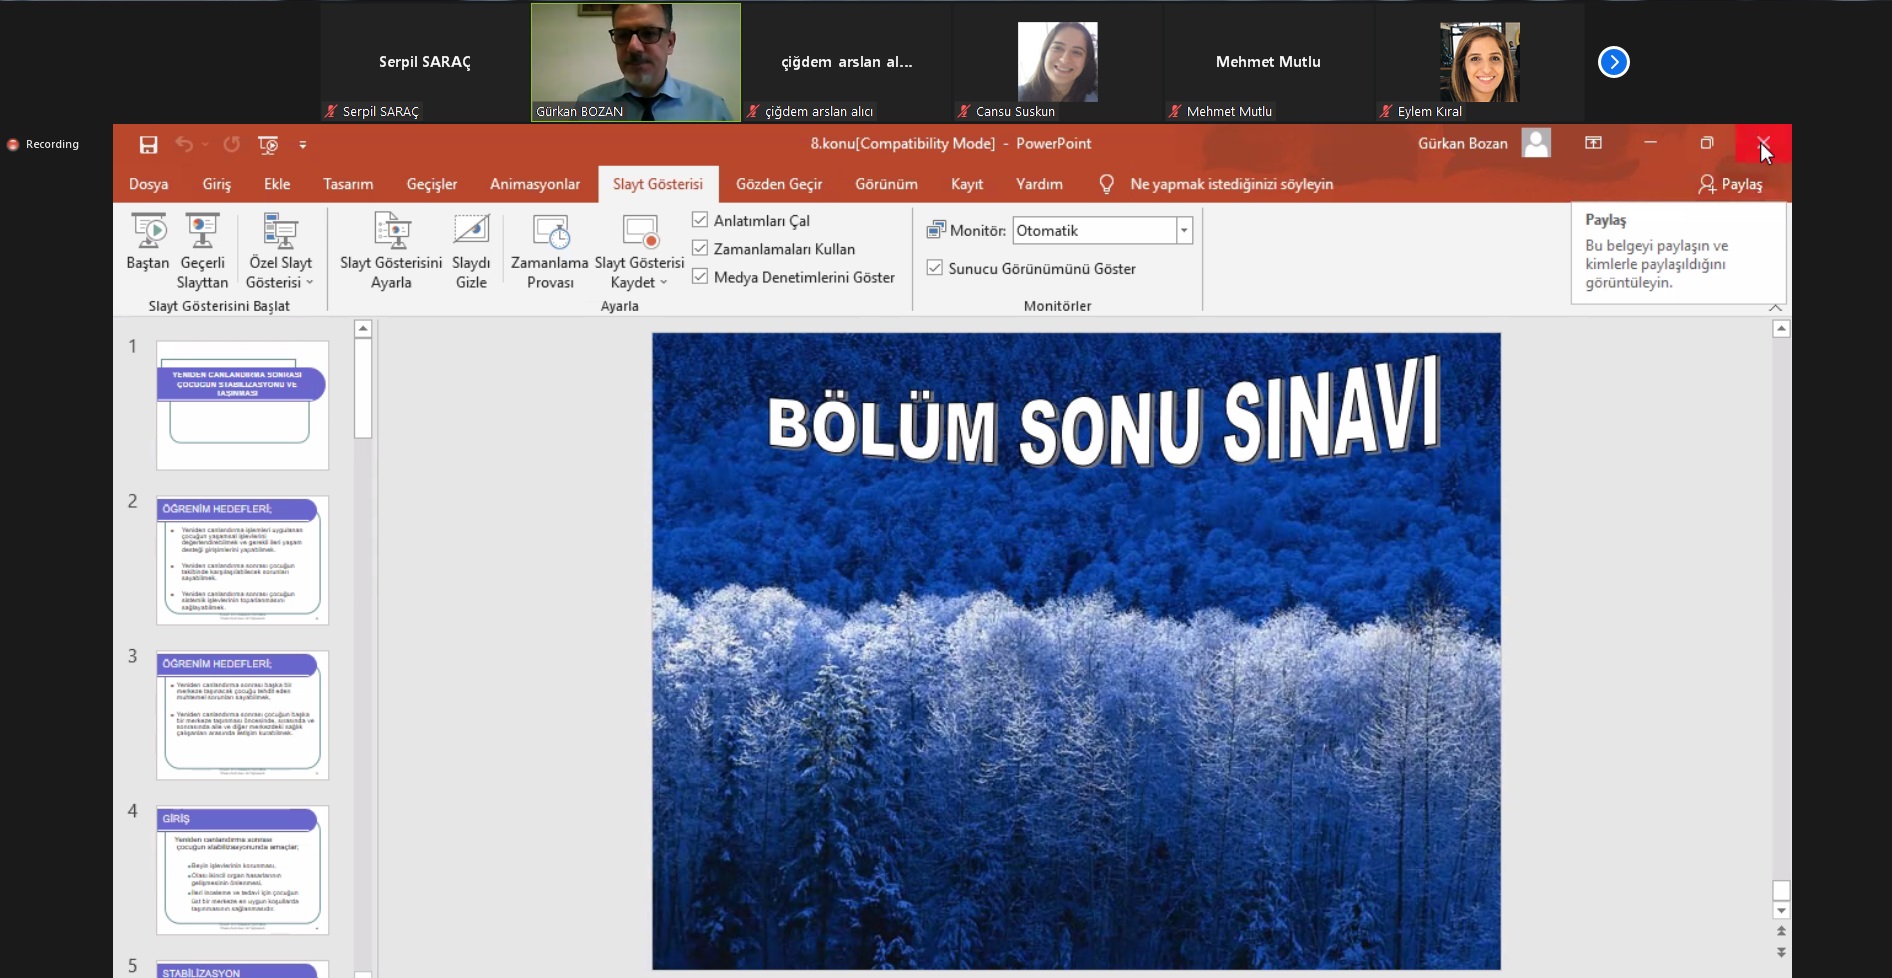Toggle Medya Denetimlerini Göster checkbox
This screenshot has width=1892, height=978.
700,276
